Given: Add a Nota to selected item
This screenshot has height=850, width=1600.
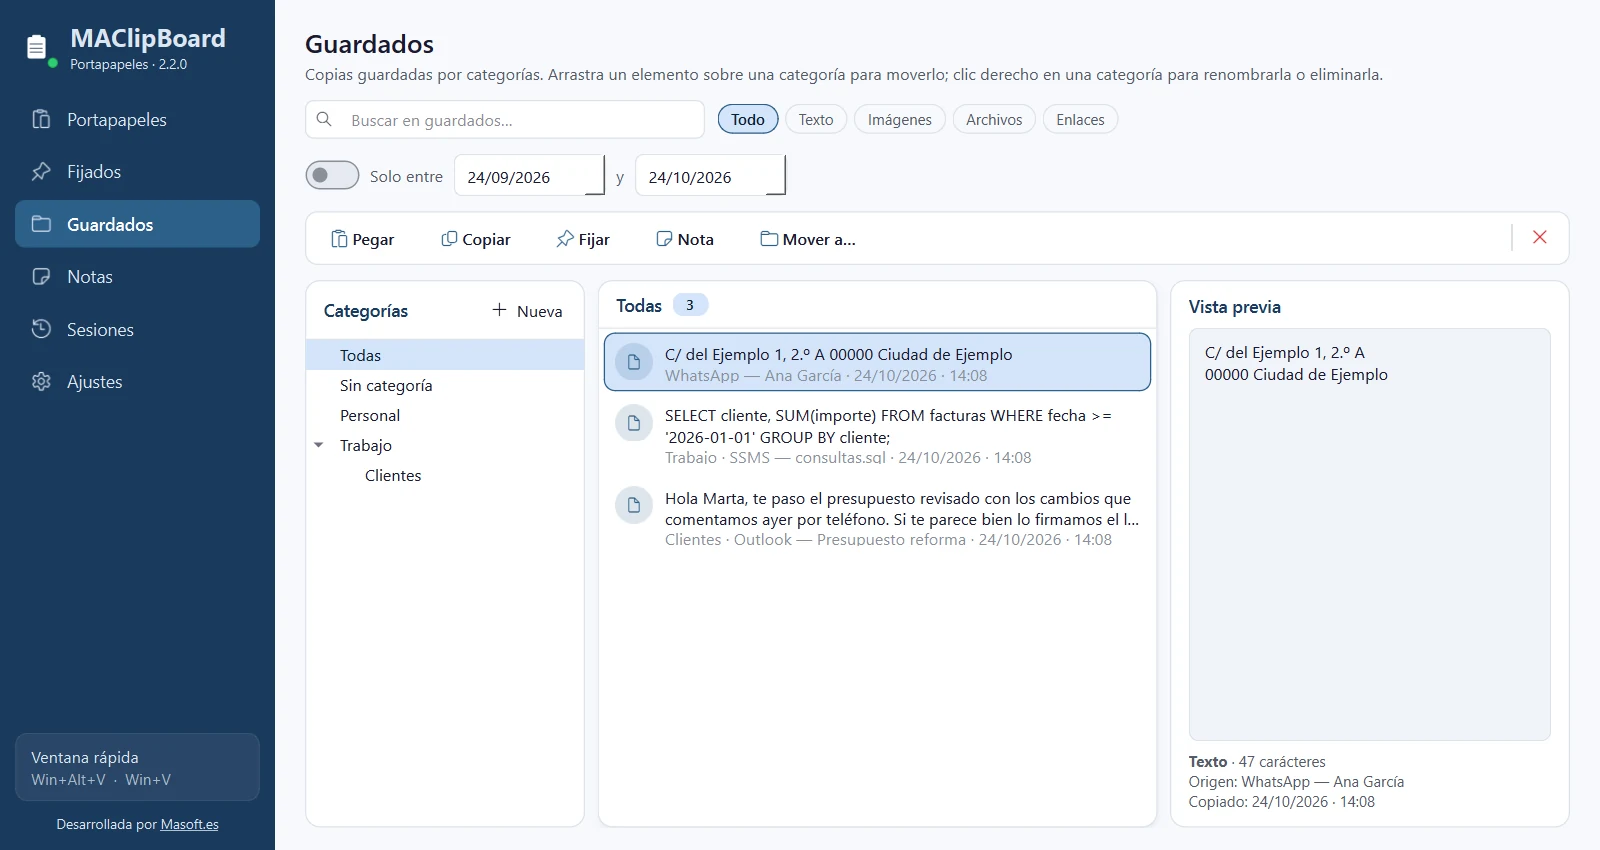Looking at the screenshot, I should click(x=685, y=239).
